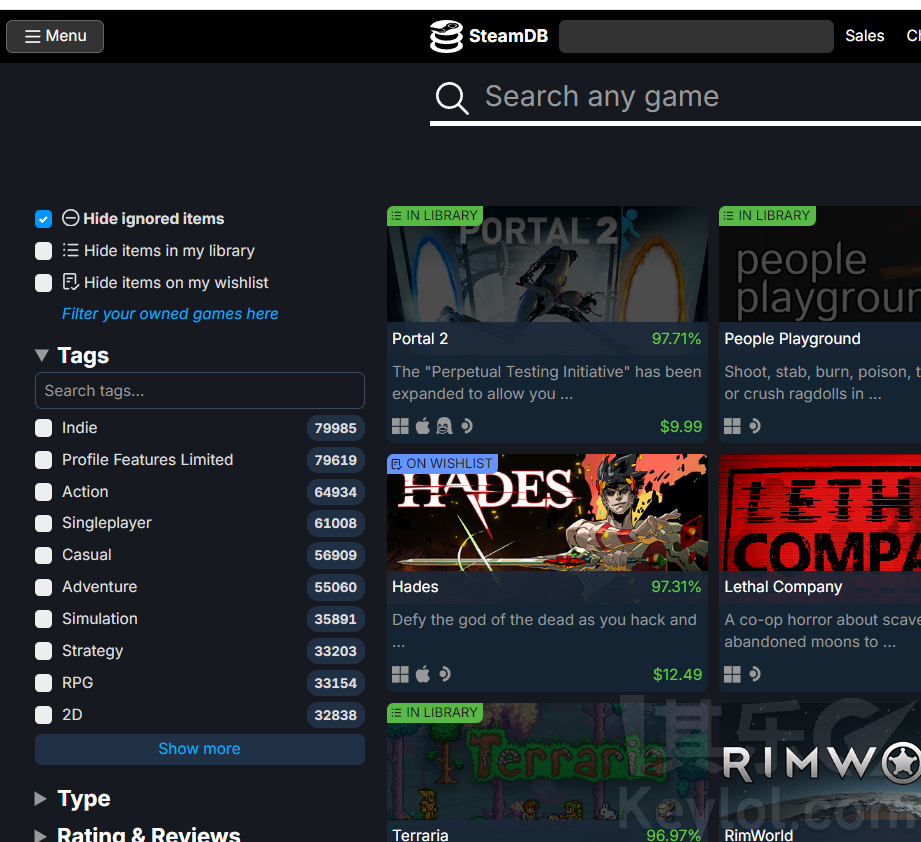Click the Windows icon on Hades card
This screenshot has height=842, width=921.
400,674
